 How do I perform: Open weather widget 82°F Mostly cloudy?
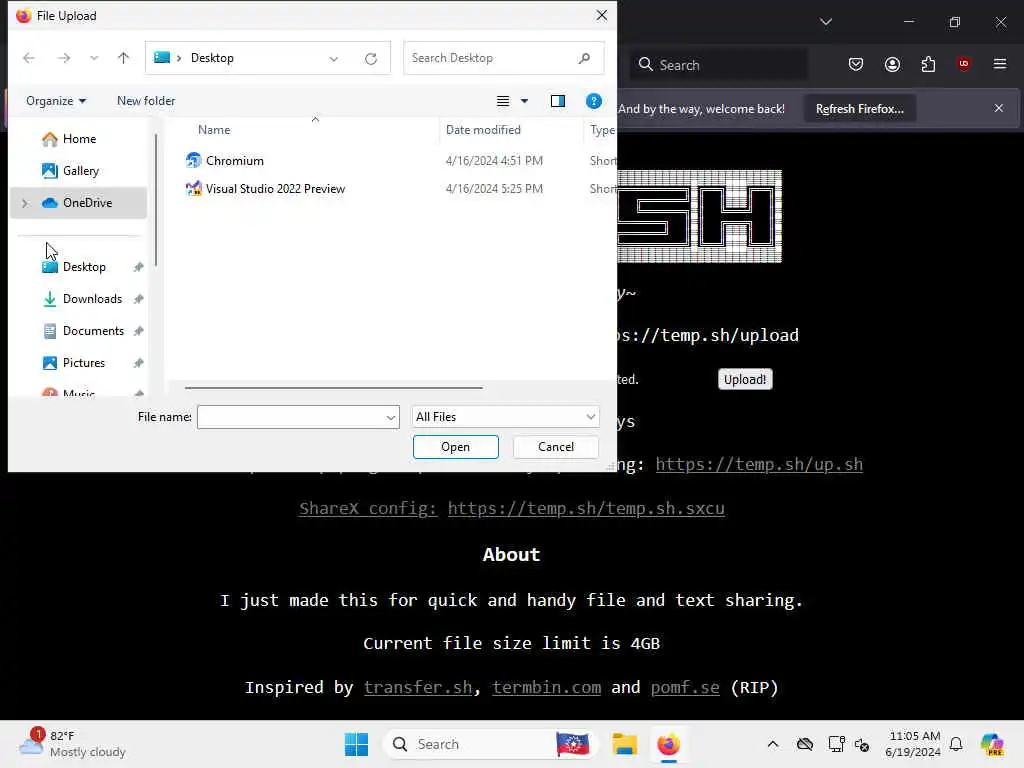[72, 744]
